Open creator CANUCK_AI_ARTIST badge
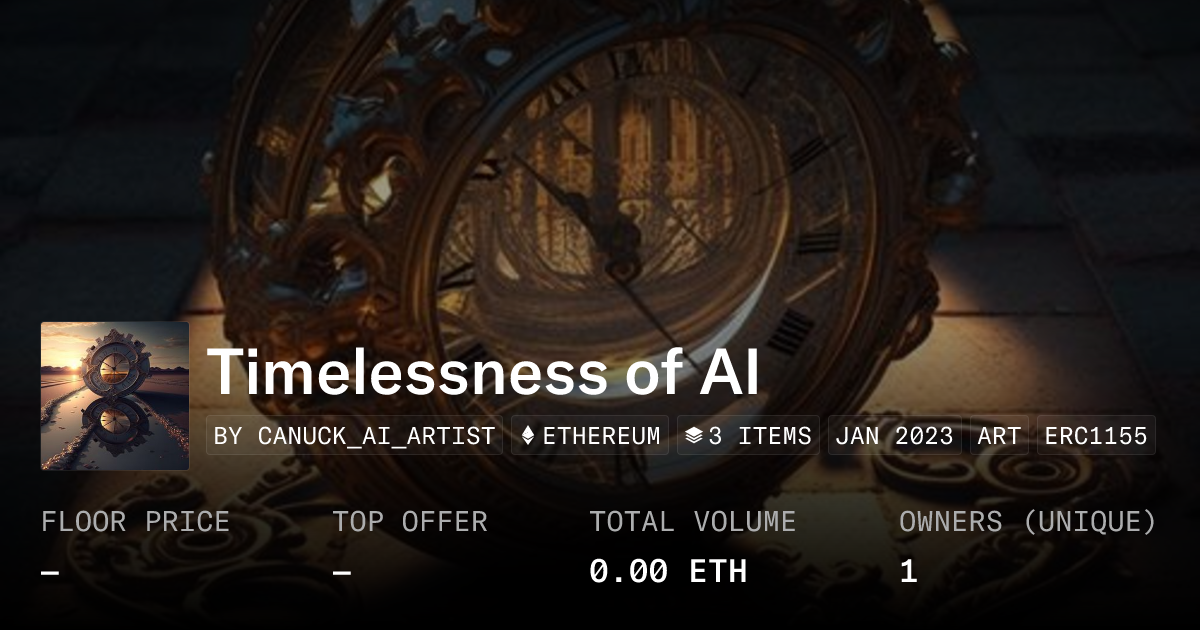This screenshot has height=630, width=1200. coord(354,436)
